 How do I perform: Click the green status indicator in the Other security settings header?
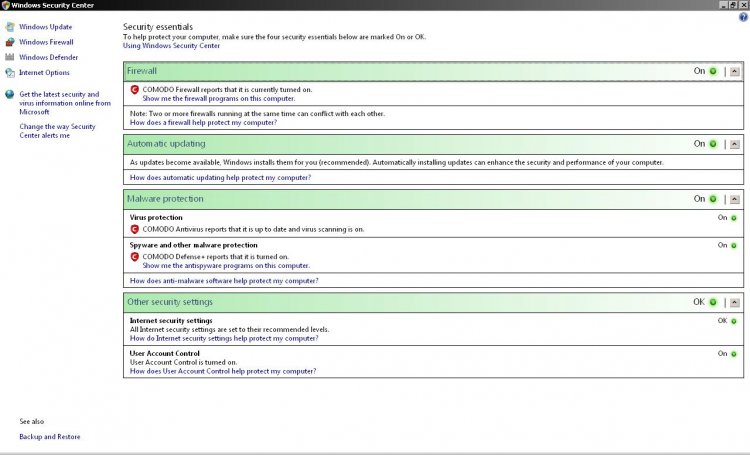point(713,302)
